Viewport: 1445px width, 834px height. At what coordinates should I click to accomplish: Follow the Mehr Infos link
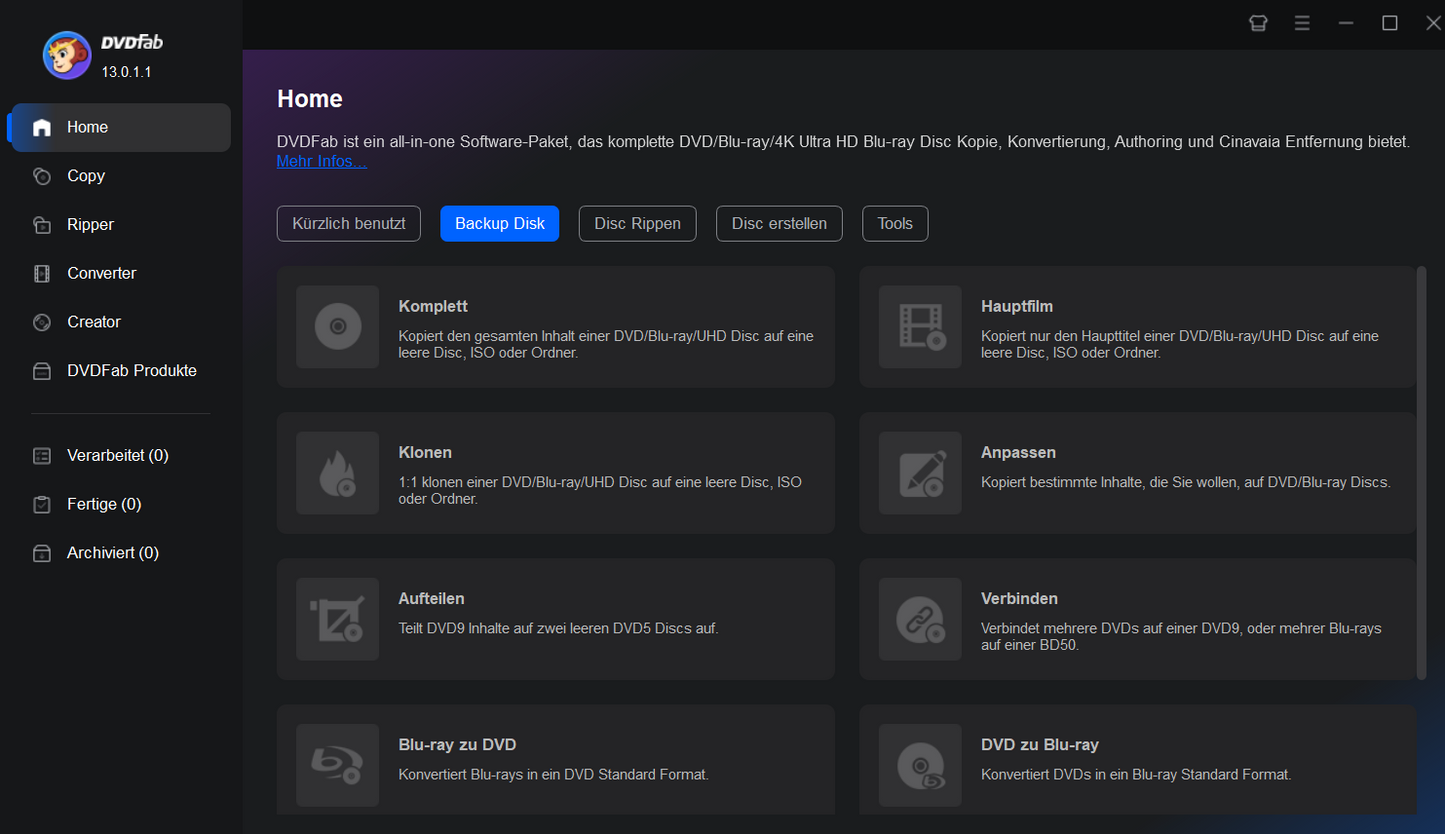[321, 162]
